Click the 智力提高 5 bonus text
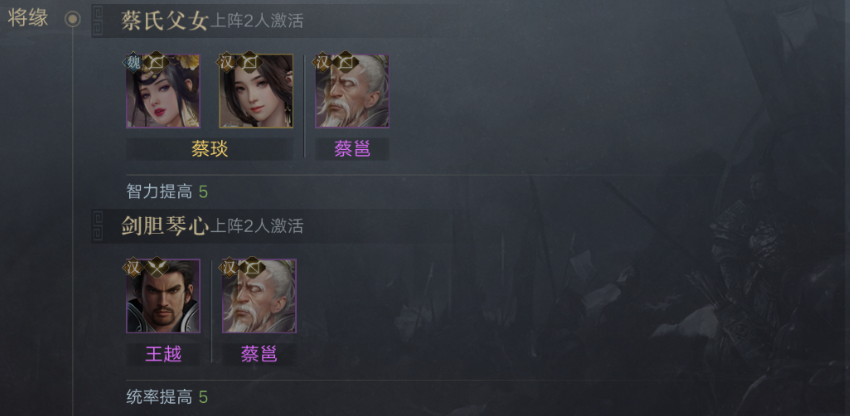 (x=167, y=191)
